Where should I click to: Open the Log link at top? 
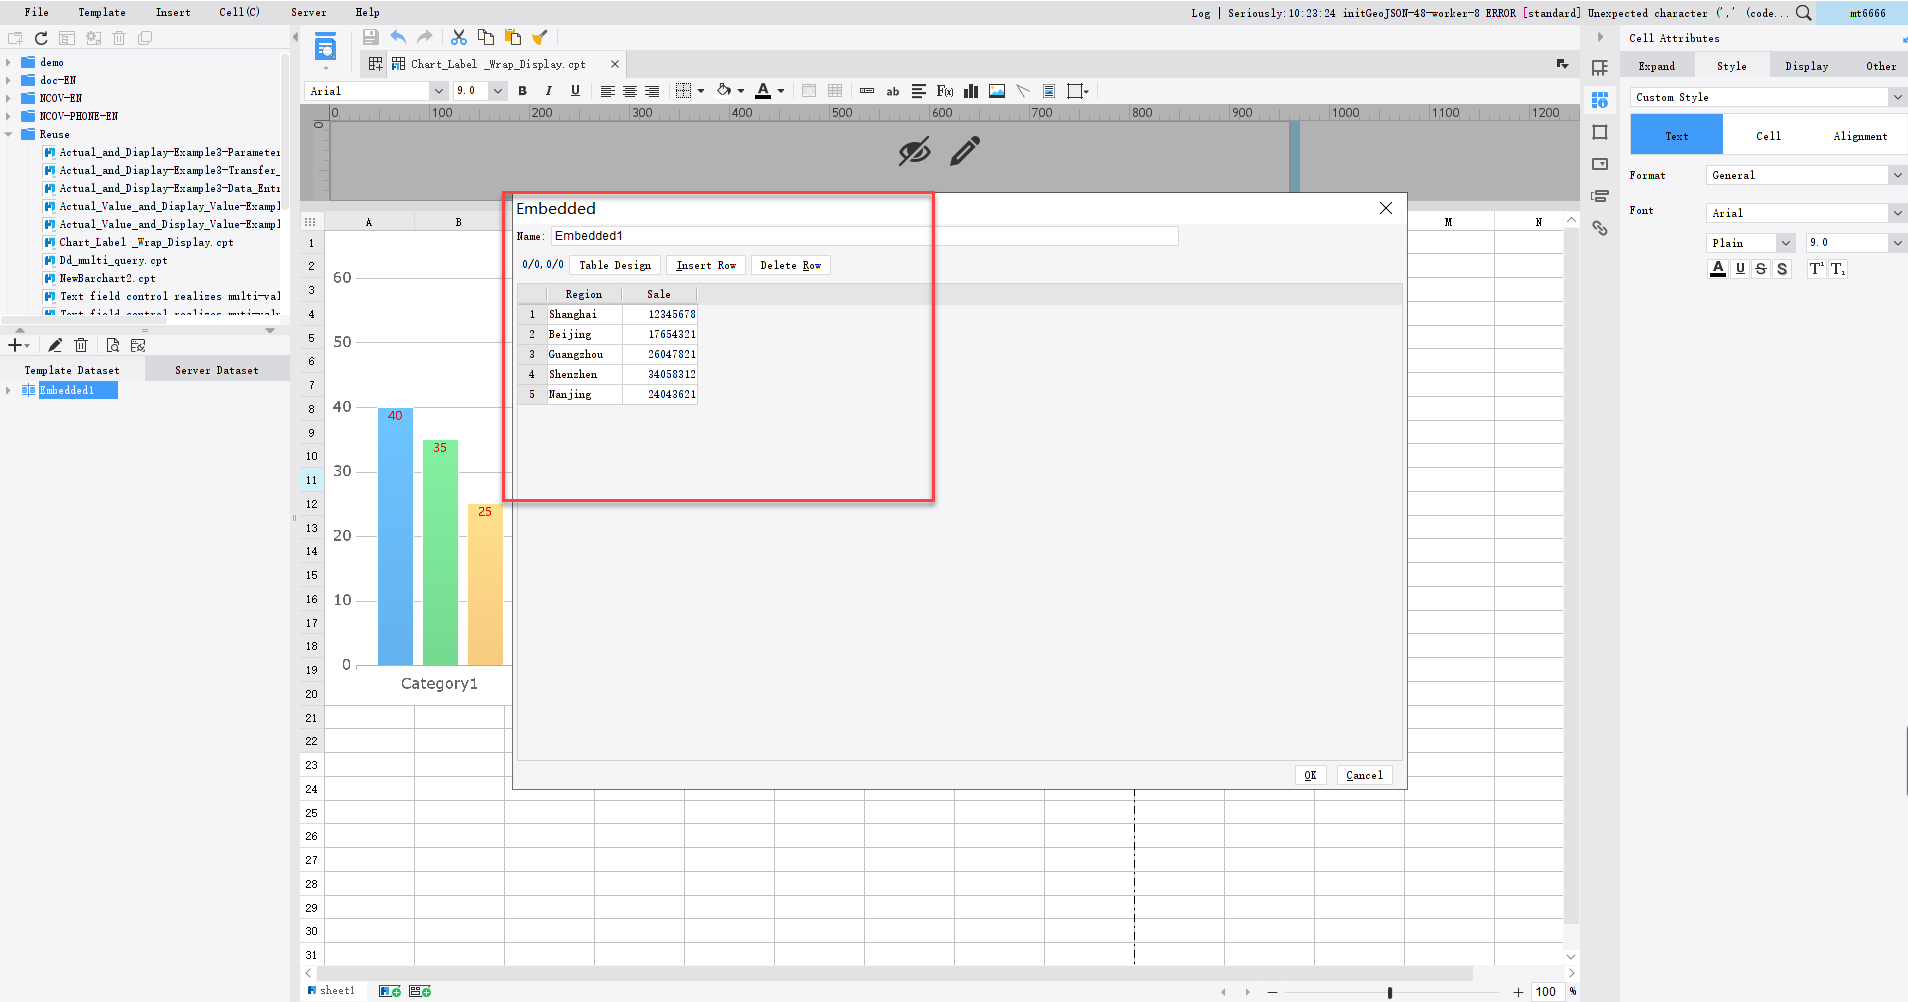click(1200, 13)
